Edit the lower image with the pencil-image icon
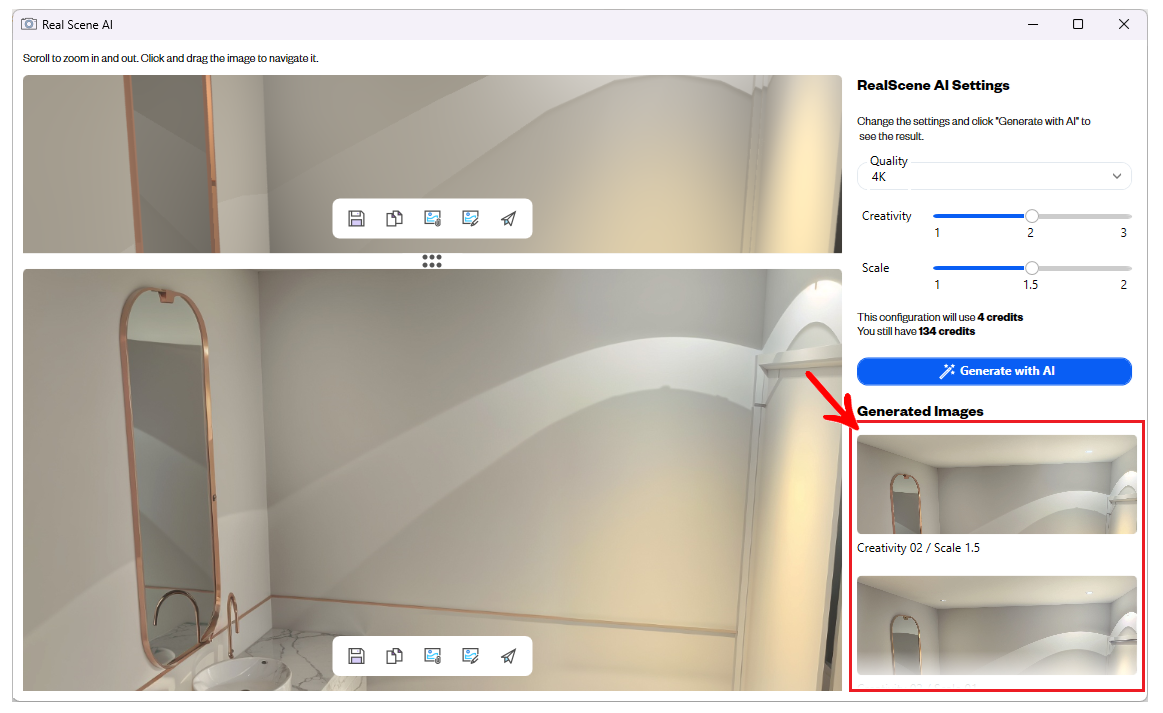The height and width of the screenshot is (713, 1163). point(470,656)
